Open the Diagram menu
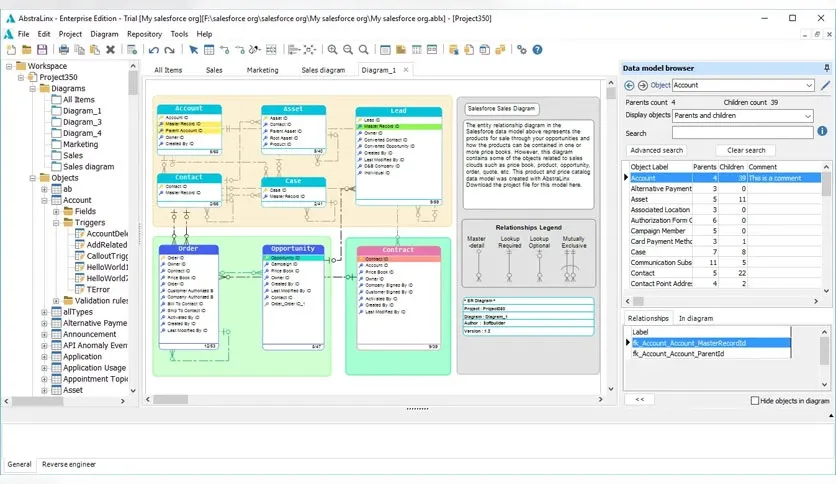 coord(104,34)
